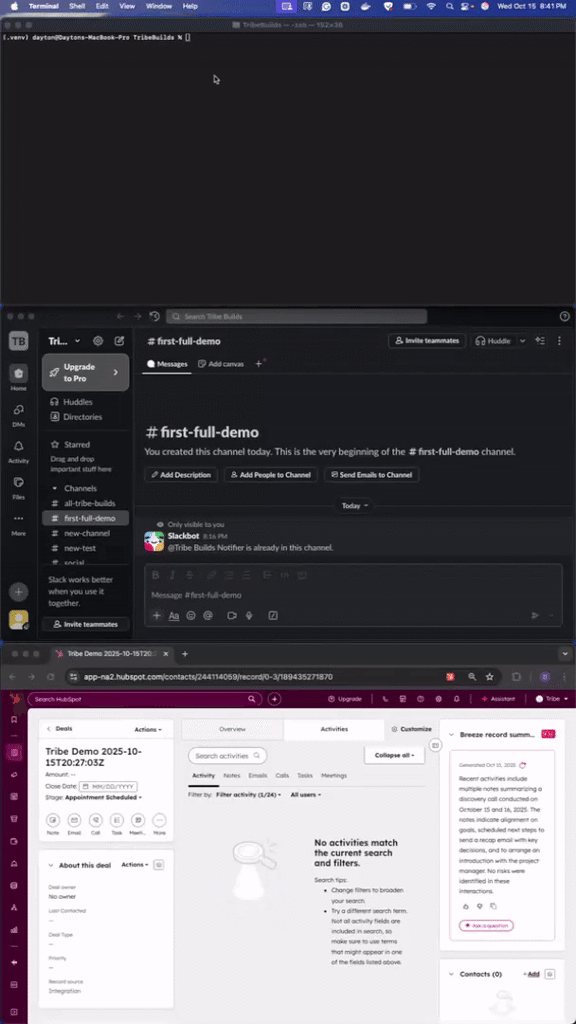Screen dimensions: 576x1024
Task: Select the Notes activity tab
Action: tap(232, 775)
